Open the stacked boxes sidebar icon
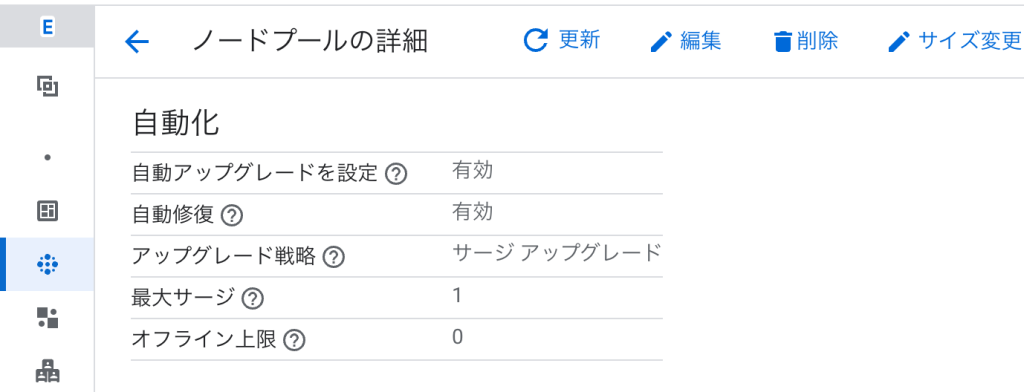 (x=47, y=372)
